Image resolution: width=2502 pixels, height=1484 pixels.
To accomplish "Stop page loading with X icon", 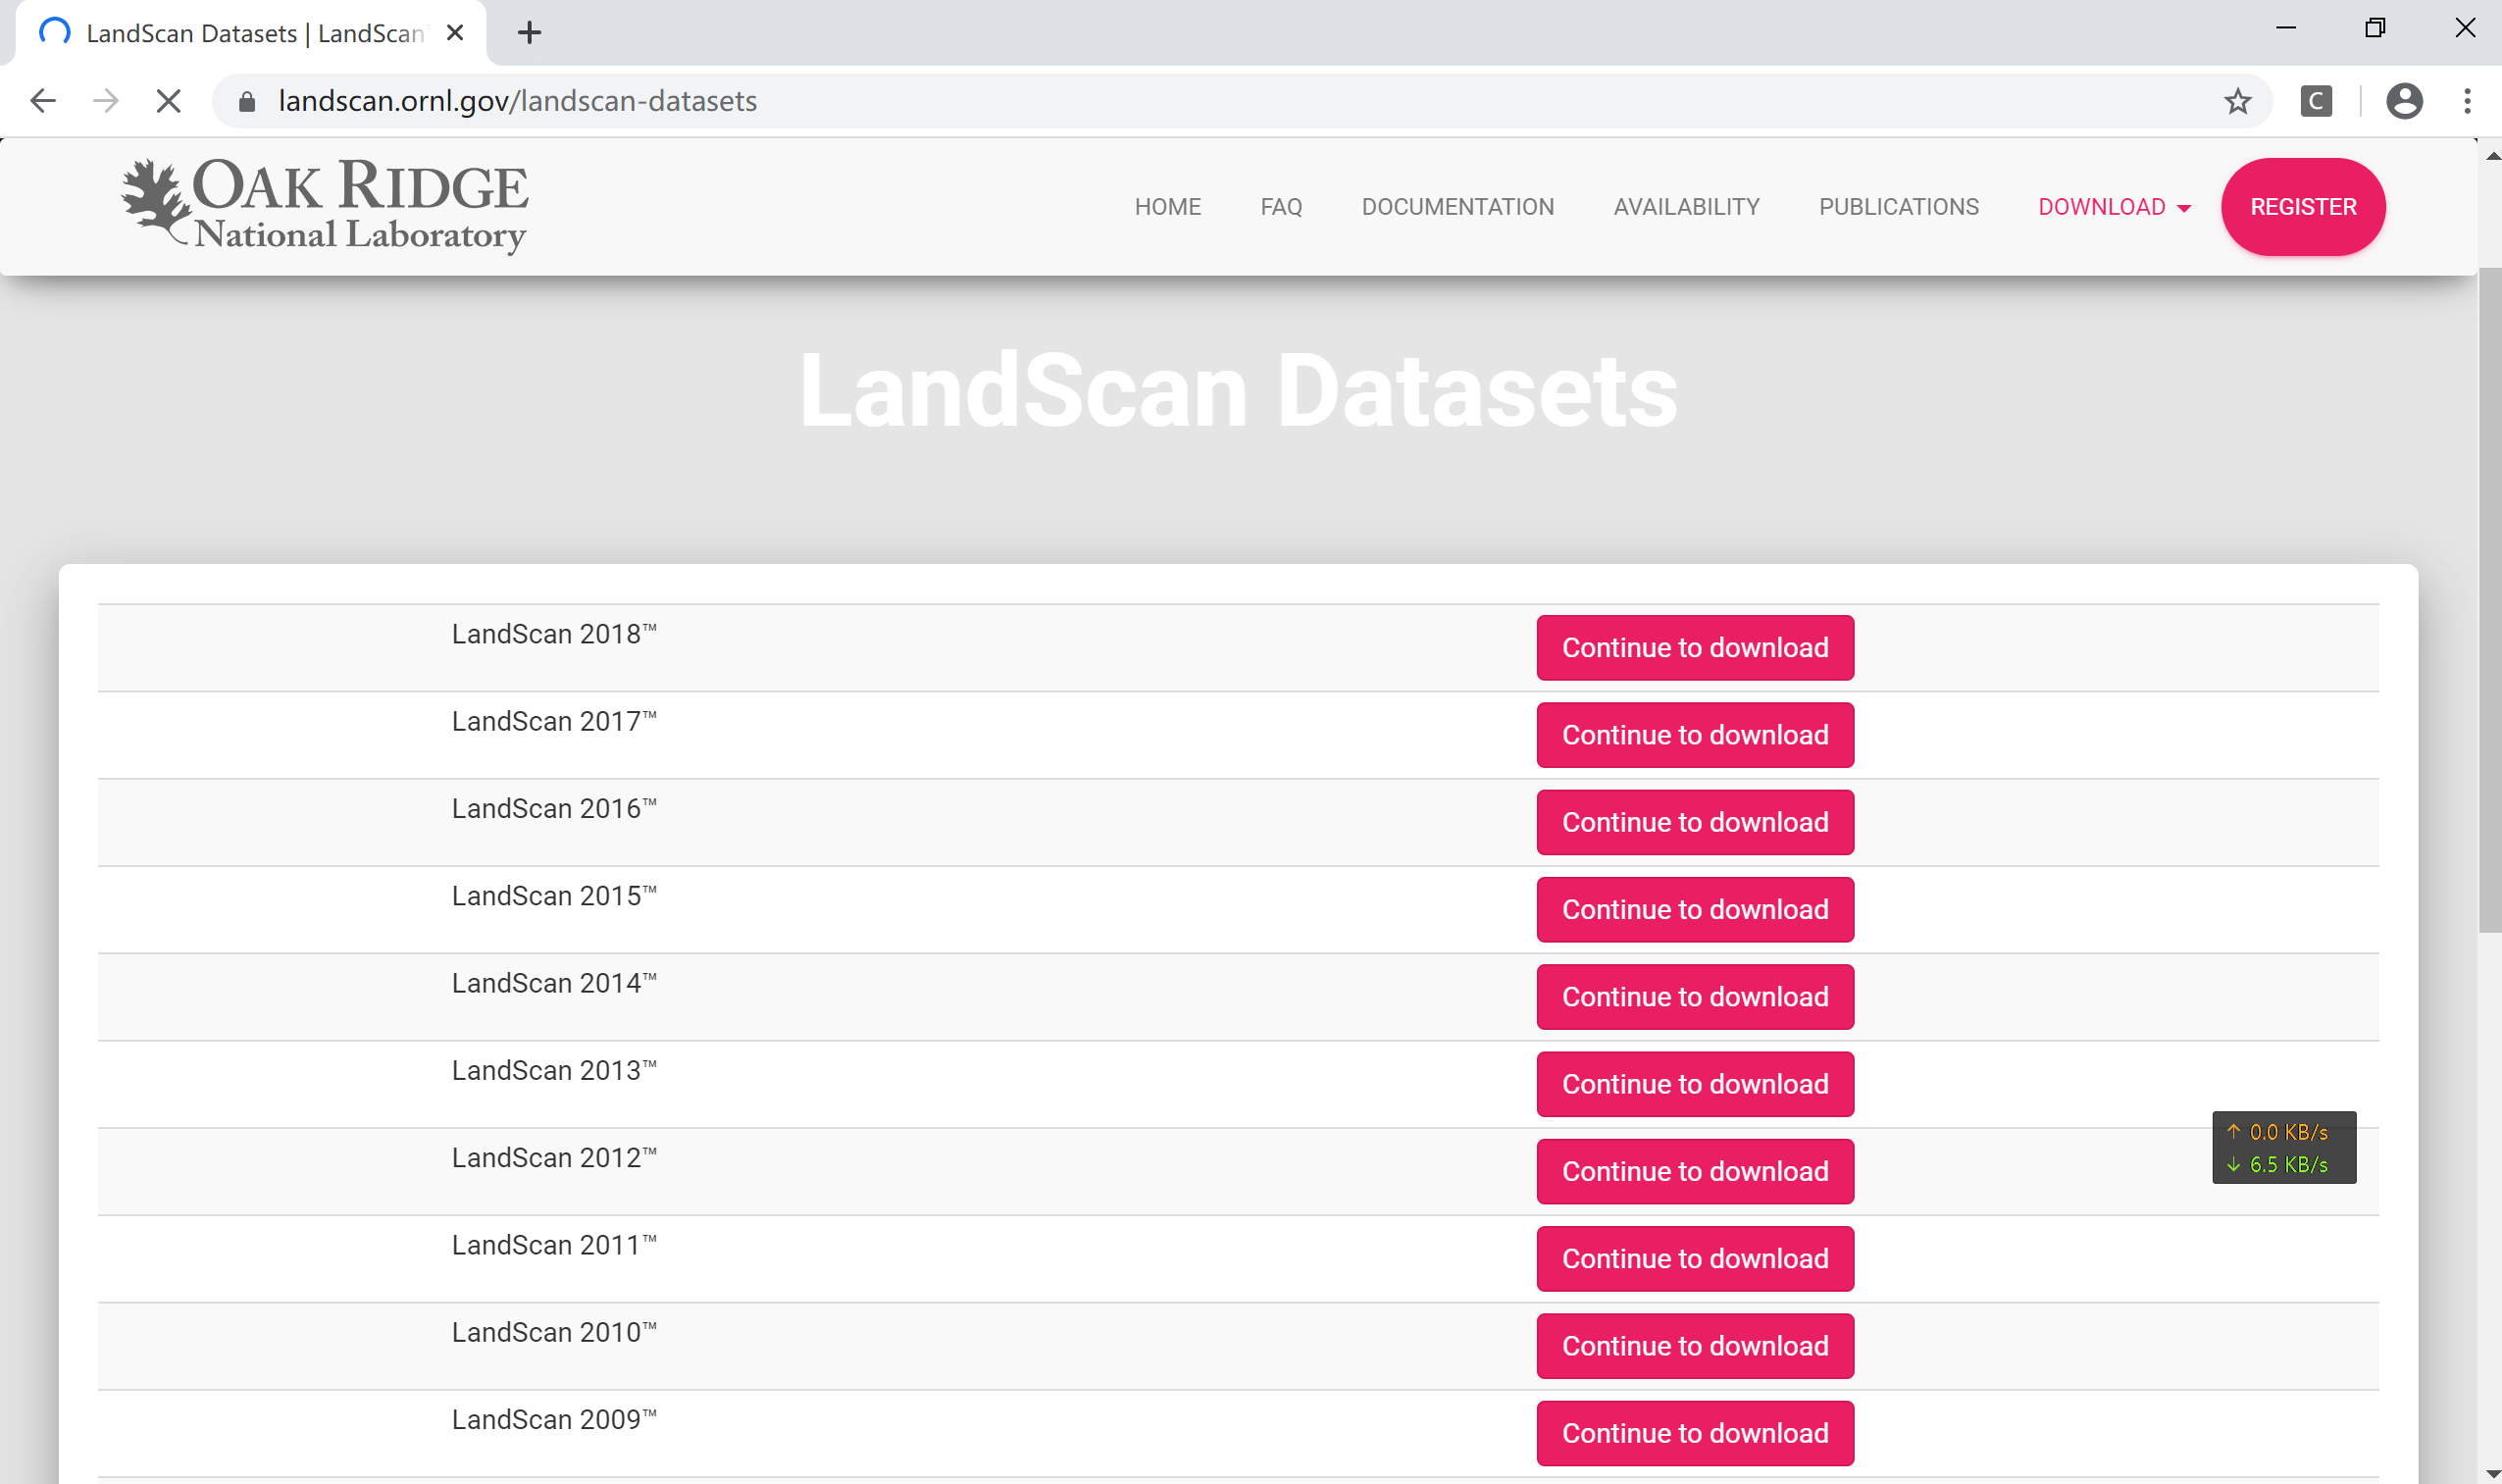I will coord(169,101).
